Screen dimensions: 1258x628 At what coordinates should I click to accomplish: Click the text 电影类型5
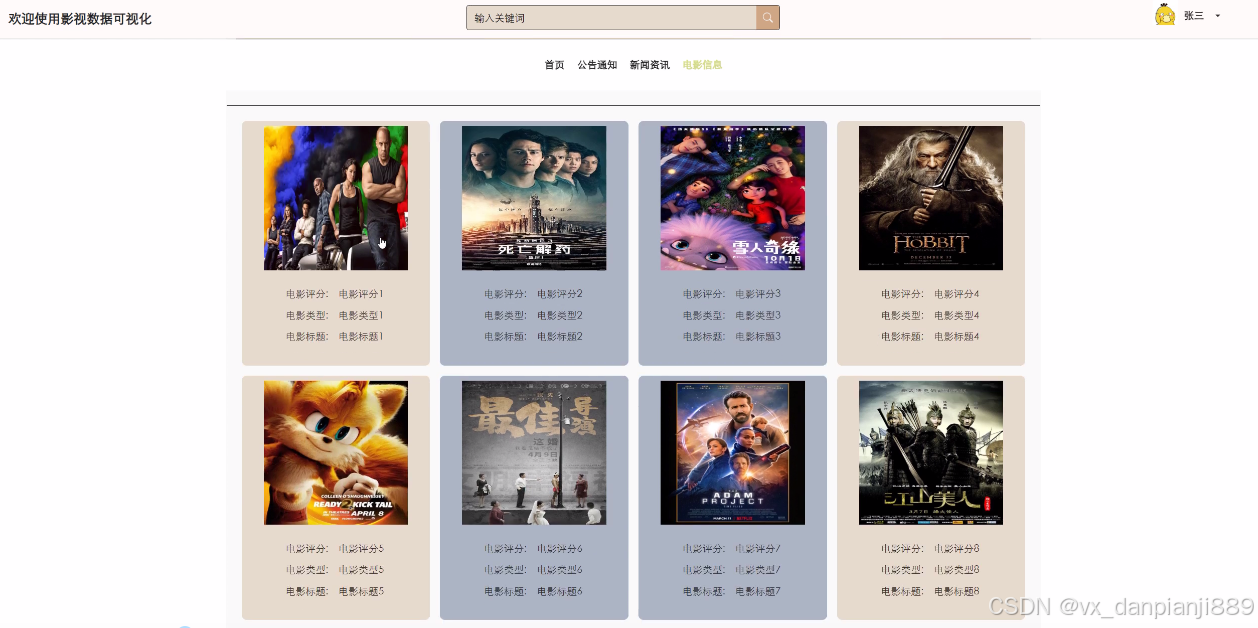coord(361,571)
